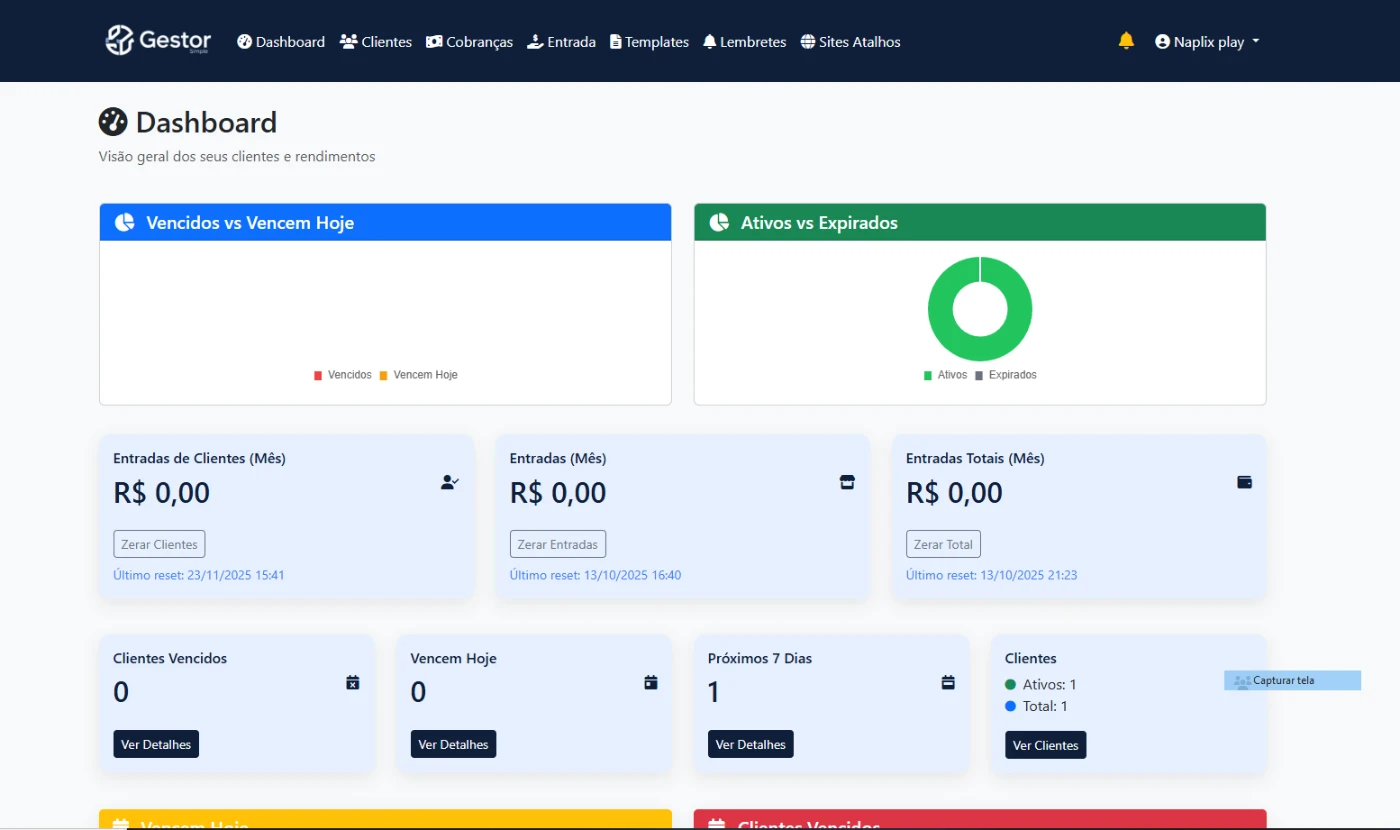
Task: Click the Gestor logo in the navbar
Action: pos(158,41)
